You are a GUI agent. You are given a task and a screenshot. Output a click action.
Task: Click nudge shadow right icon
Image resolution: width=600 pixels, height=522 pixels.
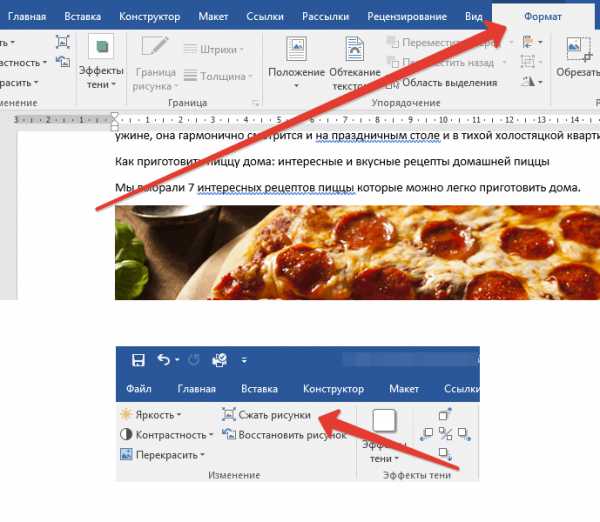tap(464, 434)
